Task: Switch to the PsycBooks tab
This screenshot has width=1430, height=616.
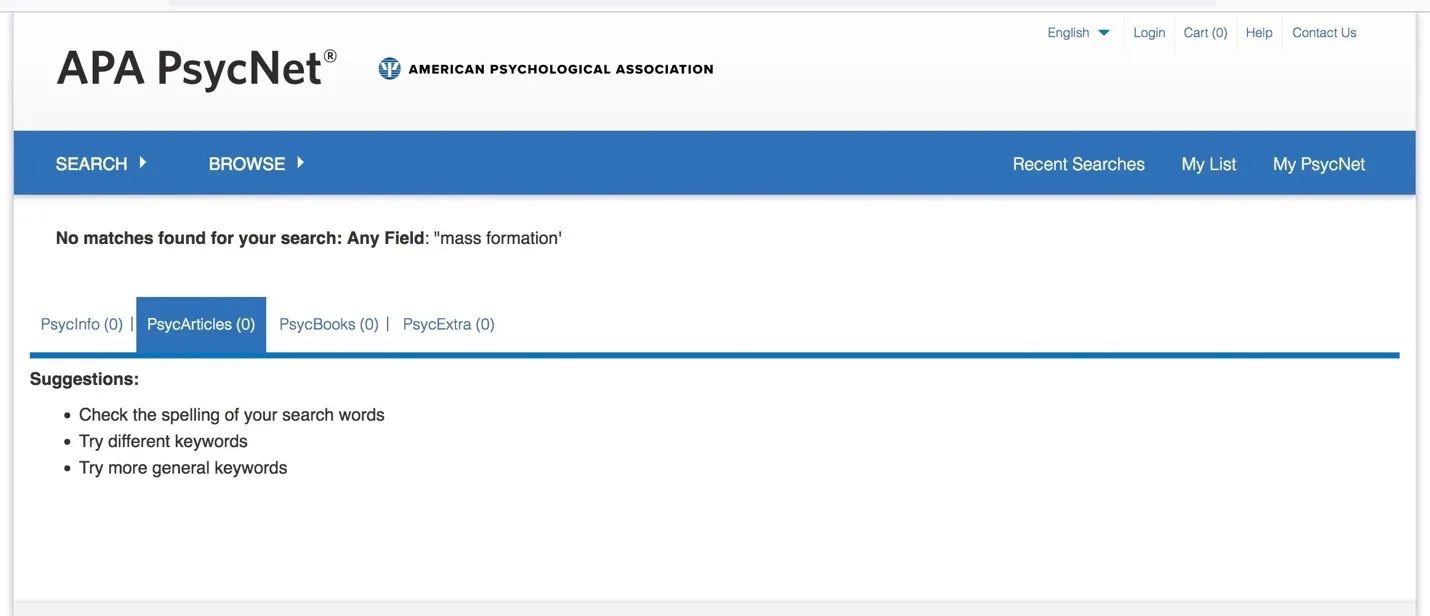Action: click(329, 324)
